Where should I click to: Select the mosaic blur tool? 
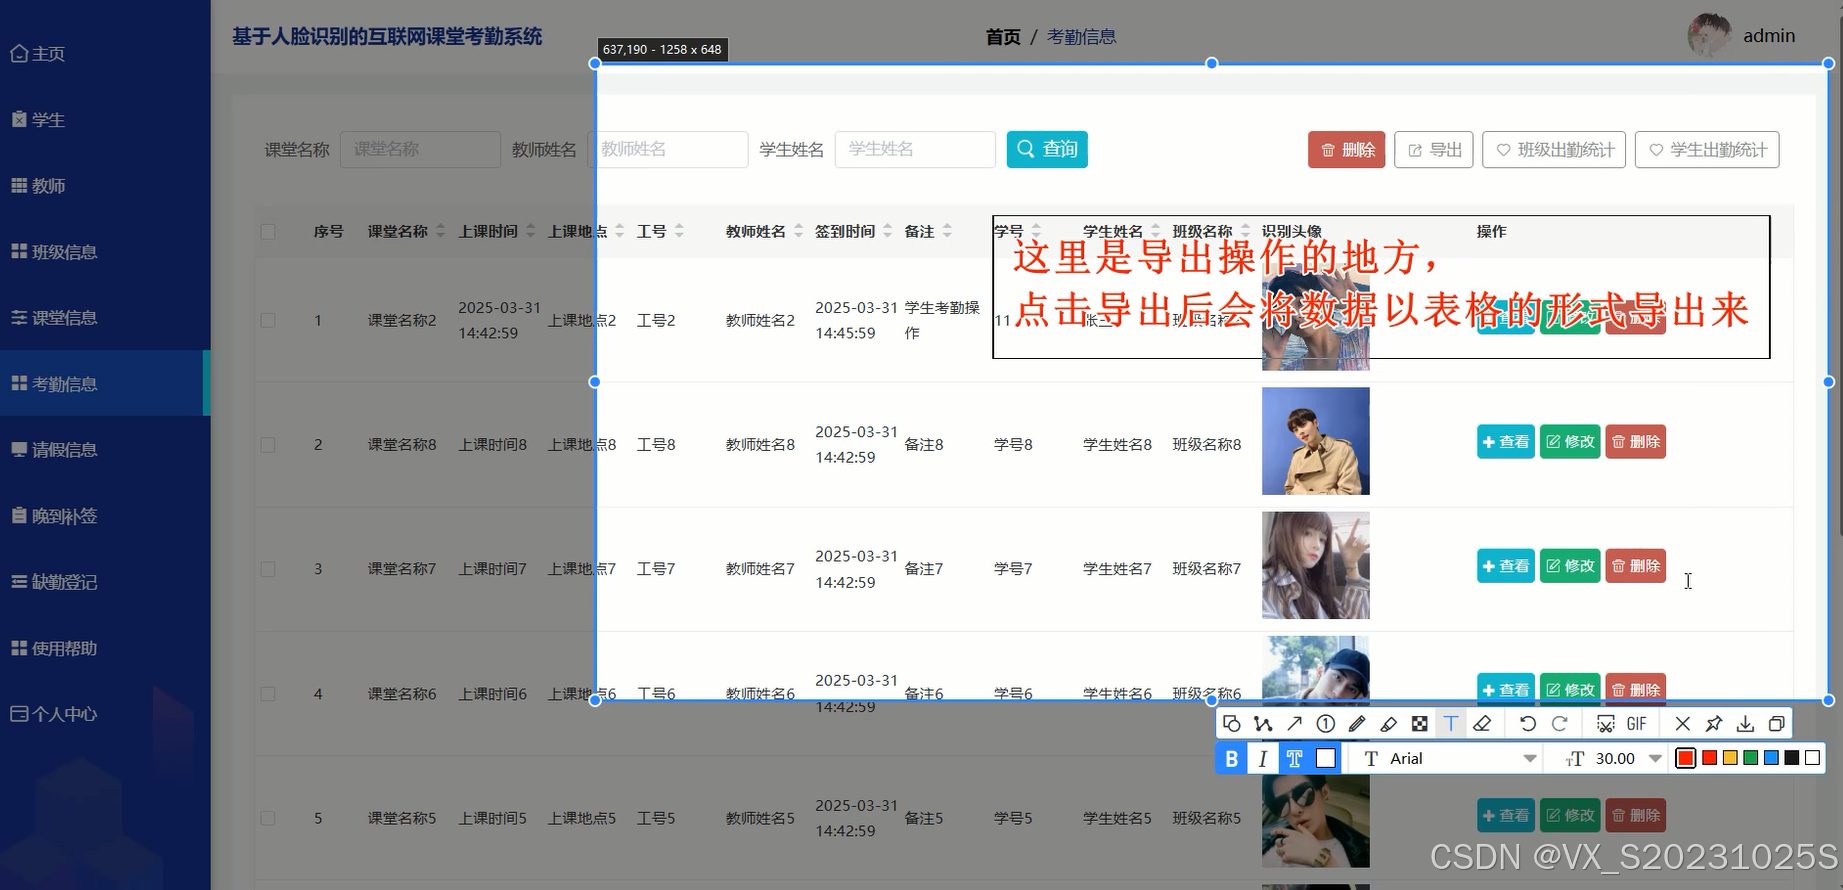point(1419,724)
